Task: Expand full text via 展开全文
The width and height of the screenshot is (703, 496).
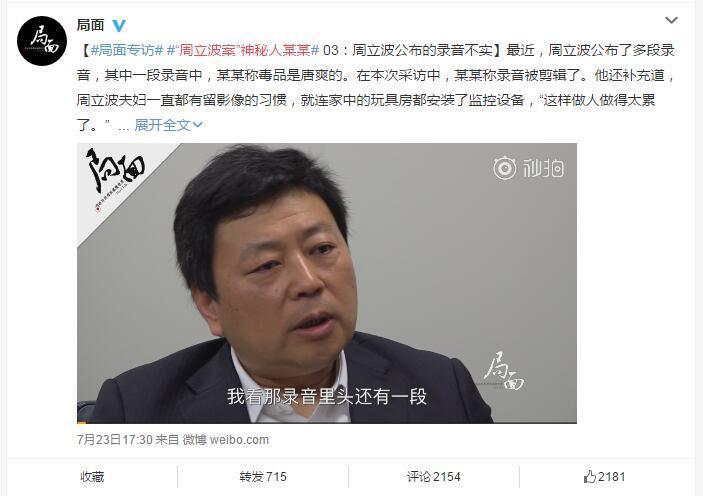Action: 162,125
